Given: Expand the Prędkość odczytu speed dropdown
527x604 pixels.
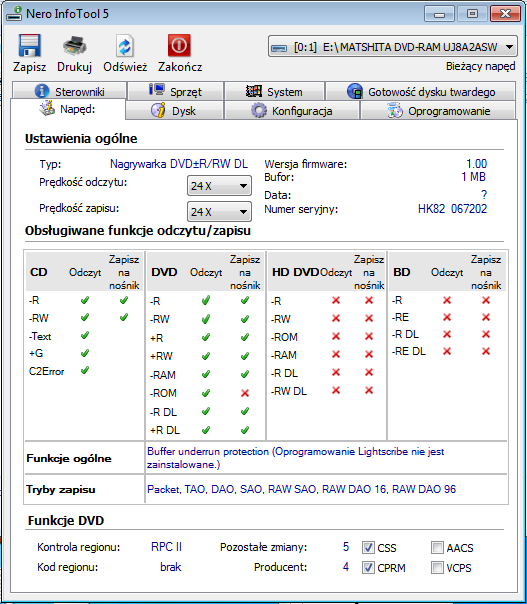Looking at the screenshot, I should coord(219,186).
